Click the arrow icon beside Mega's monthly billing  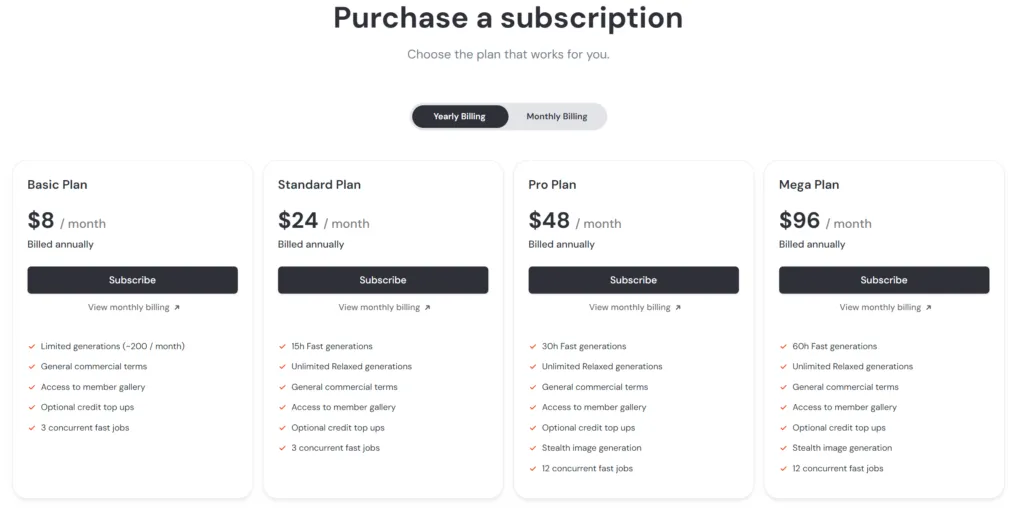tap(929, 308)
